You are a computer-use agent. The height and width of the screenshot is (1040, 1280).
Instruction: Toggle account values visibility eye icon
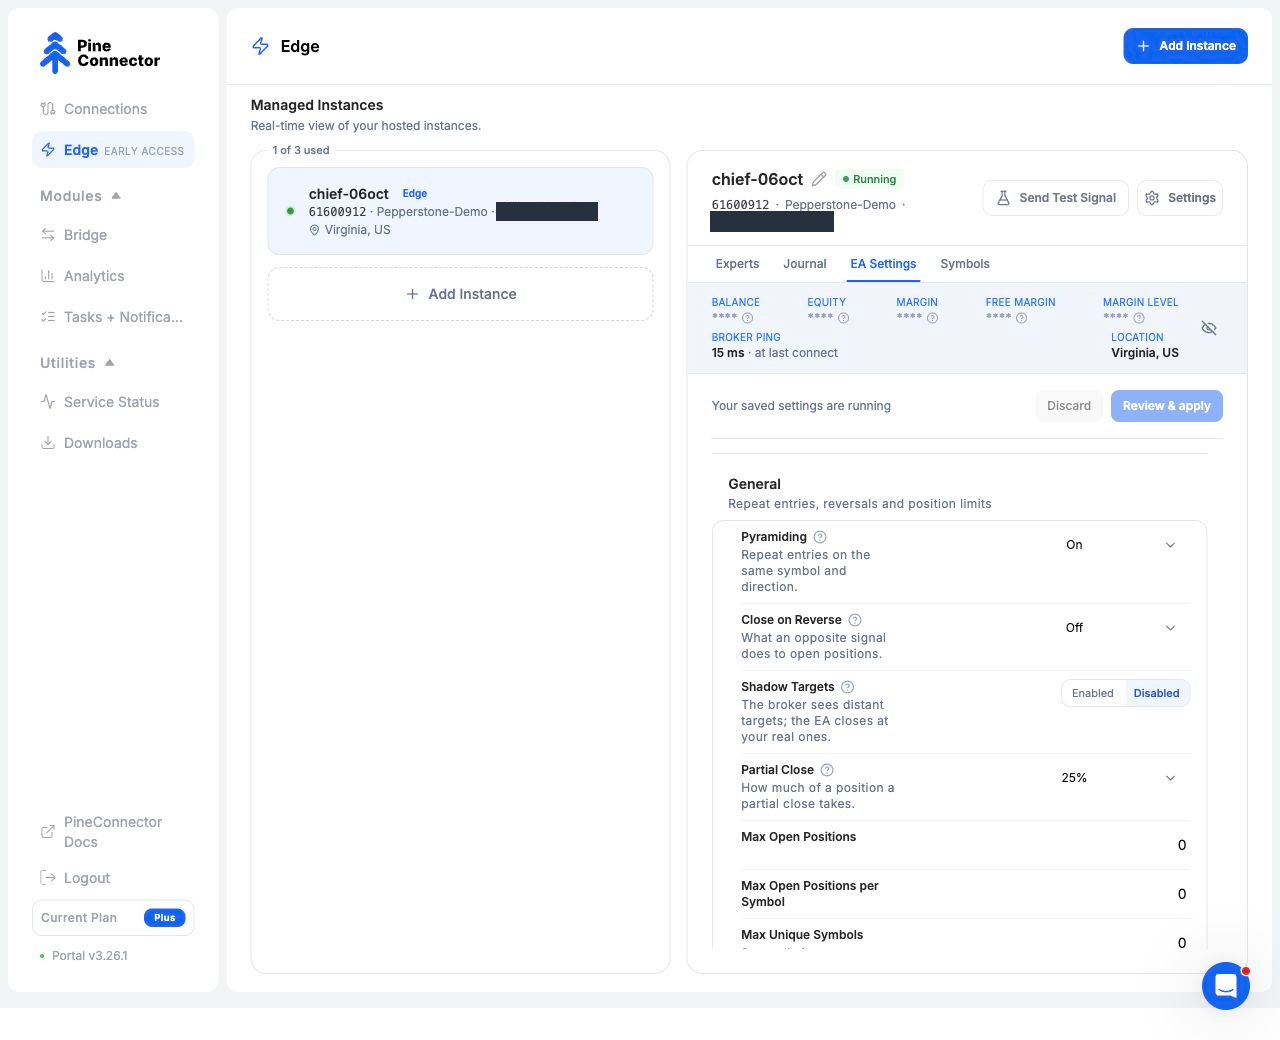(1209, 328)
